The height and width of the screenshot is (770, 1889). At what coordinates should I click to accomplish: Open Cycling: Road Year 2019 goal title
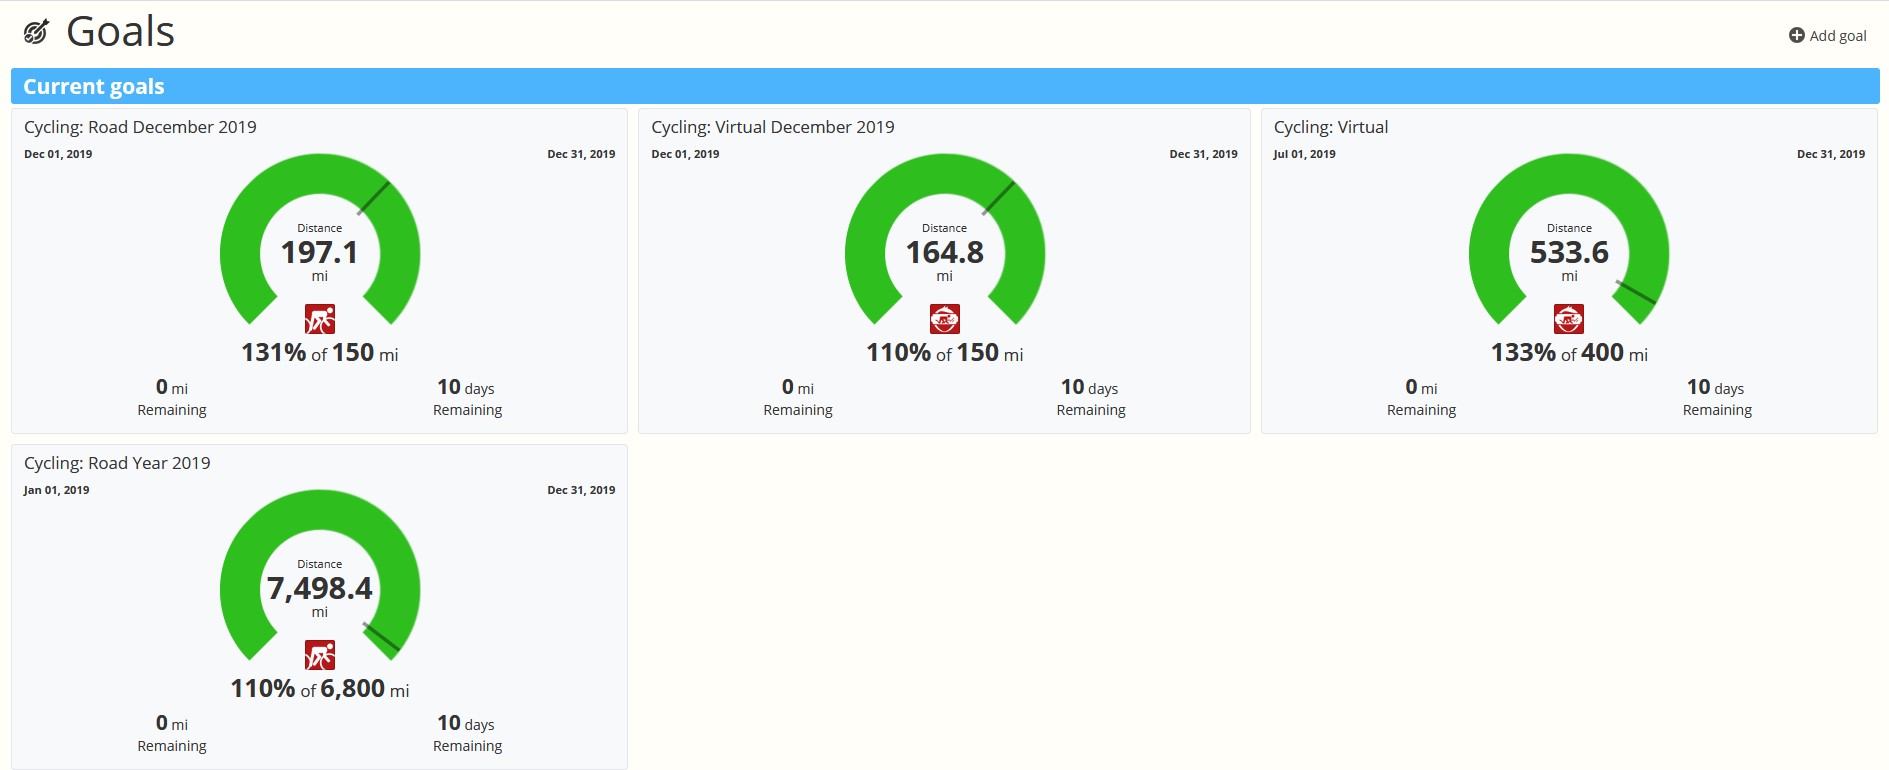pos(117,463)
